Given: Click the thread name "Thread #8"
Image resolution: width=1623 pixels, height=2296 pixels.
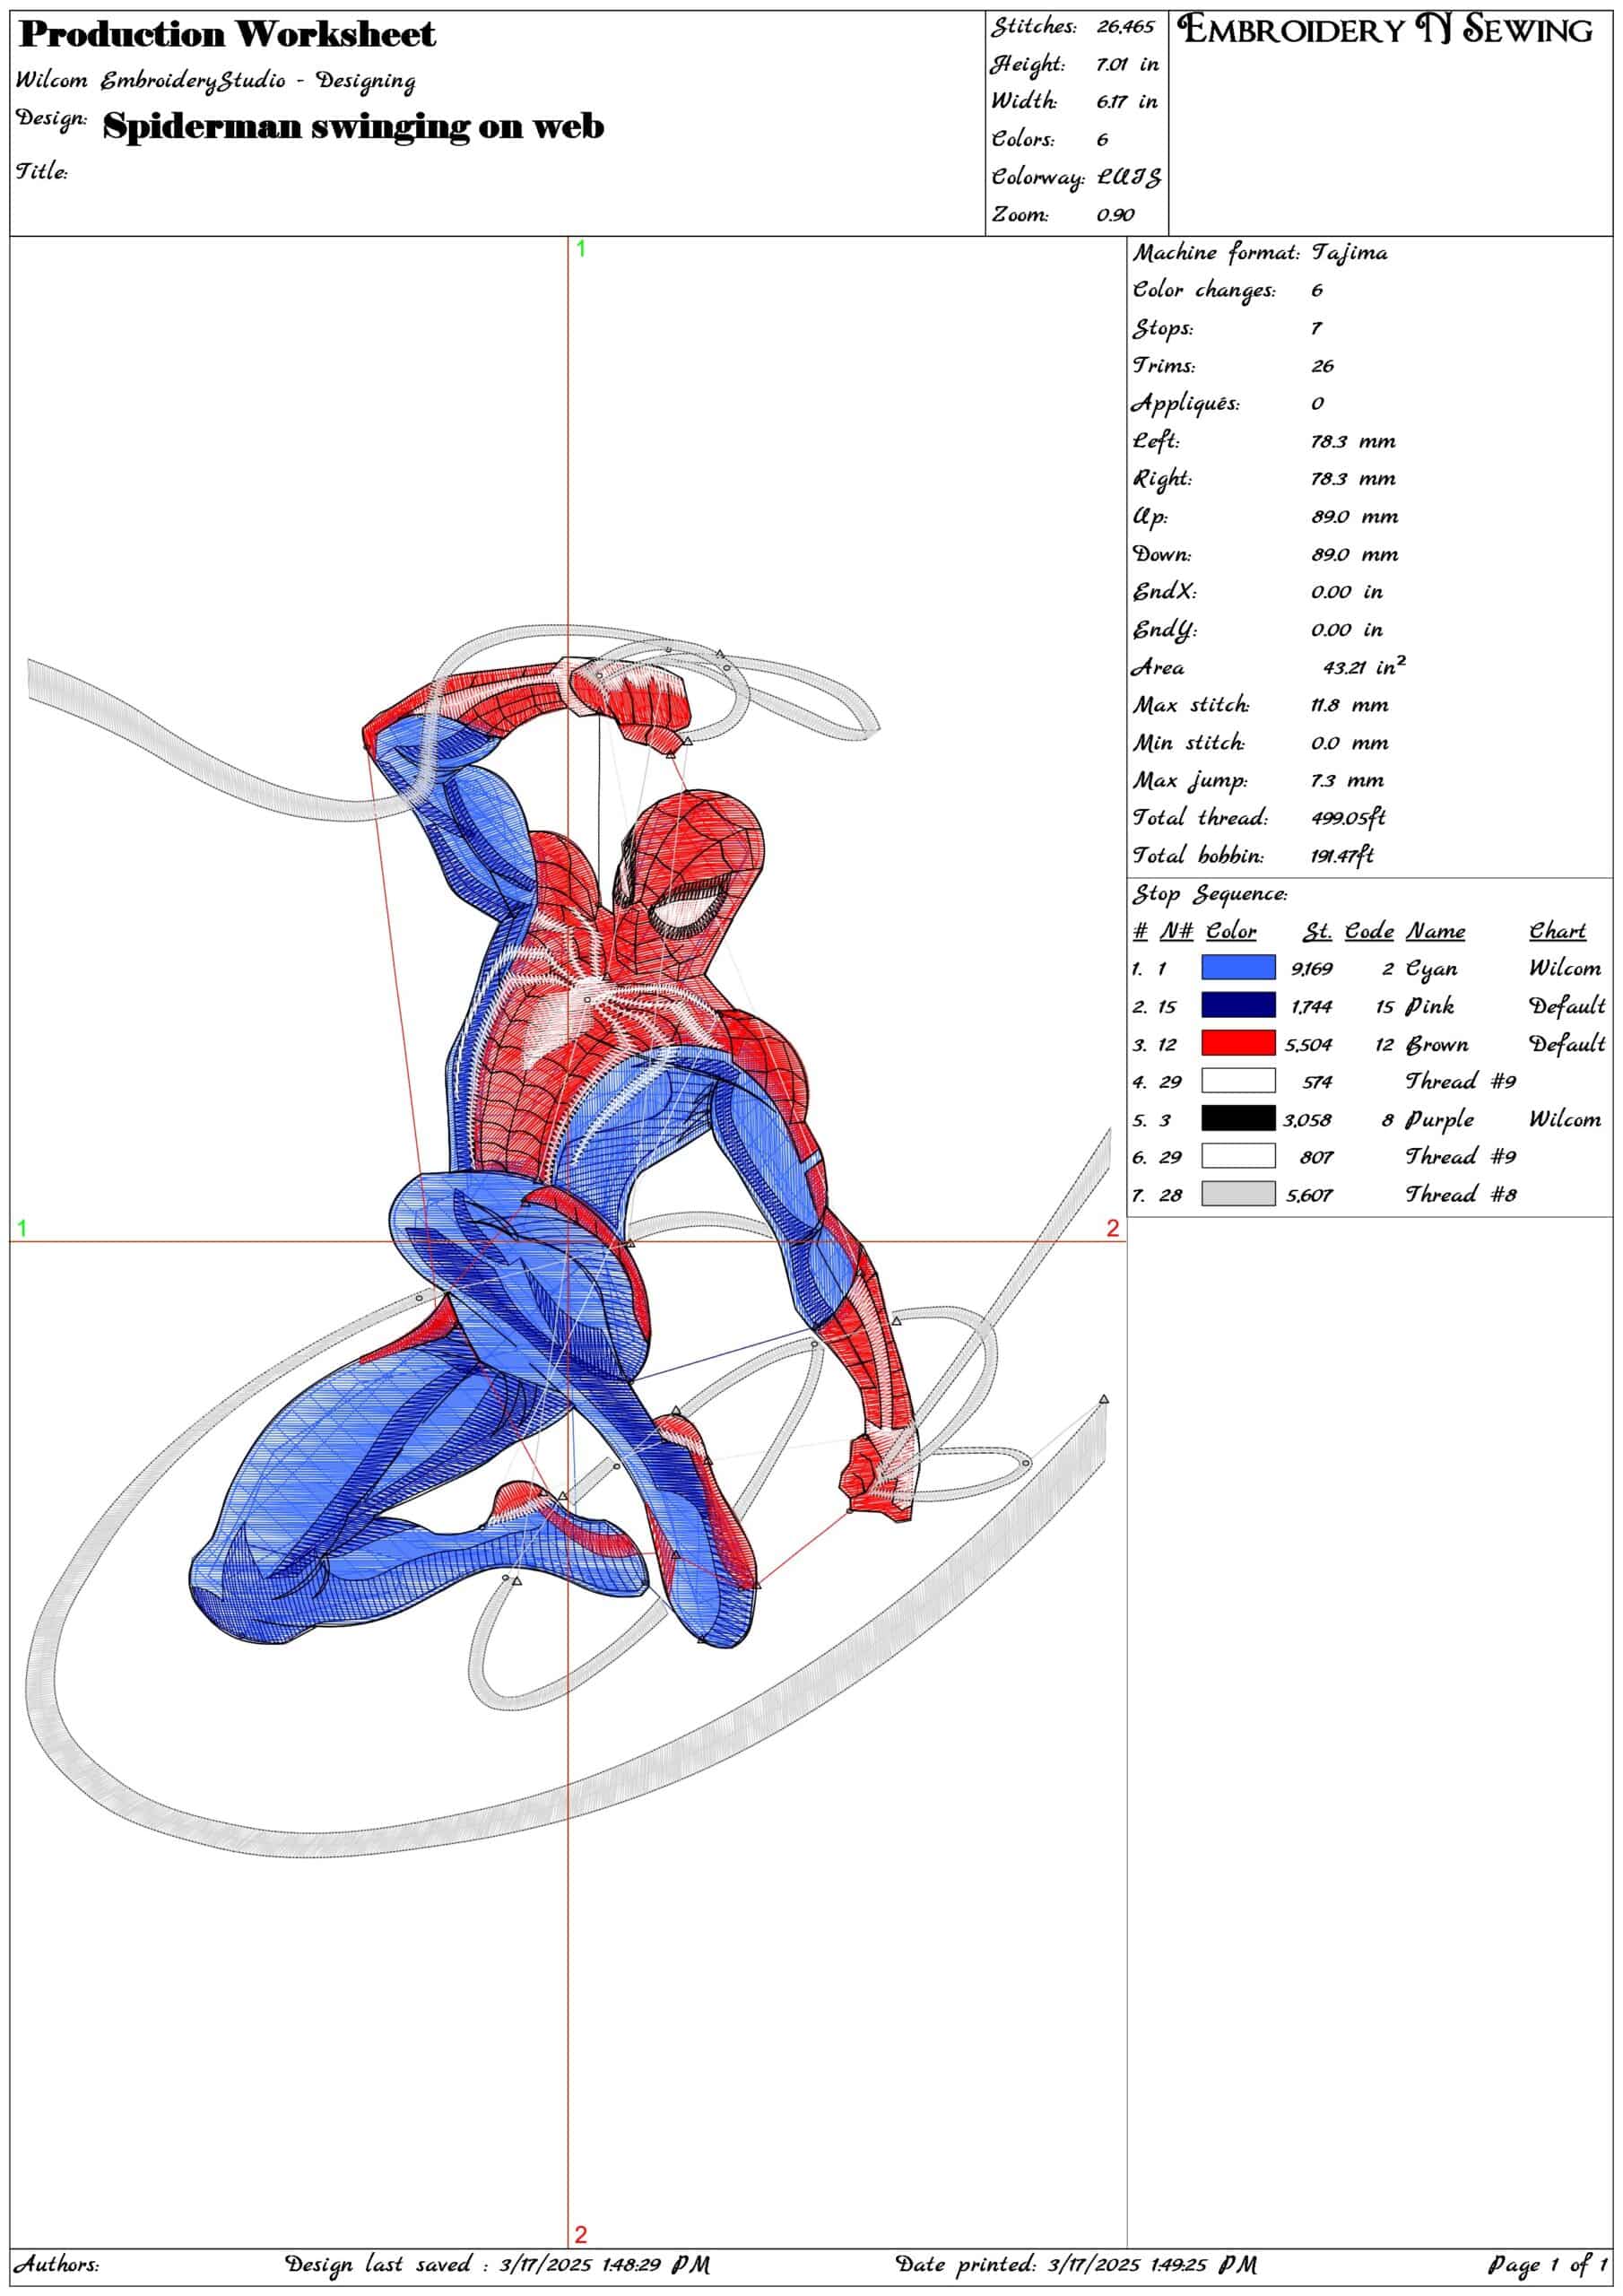Looking at the screenshot, I should (1461, 1194).
